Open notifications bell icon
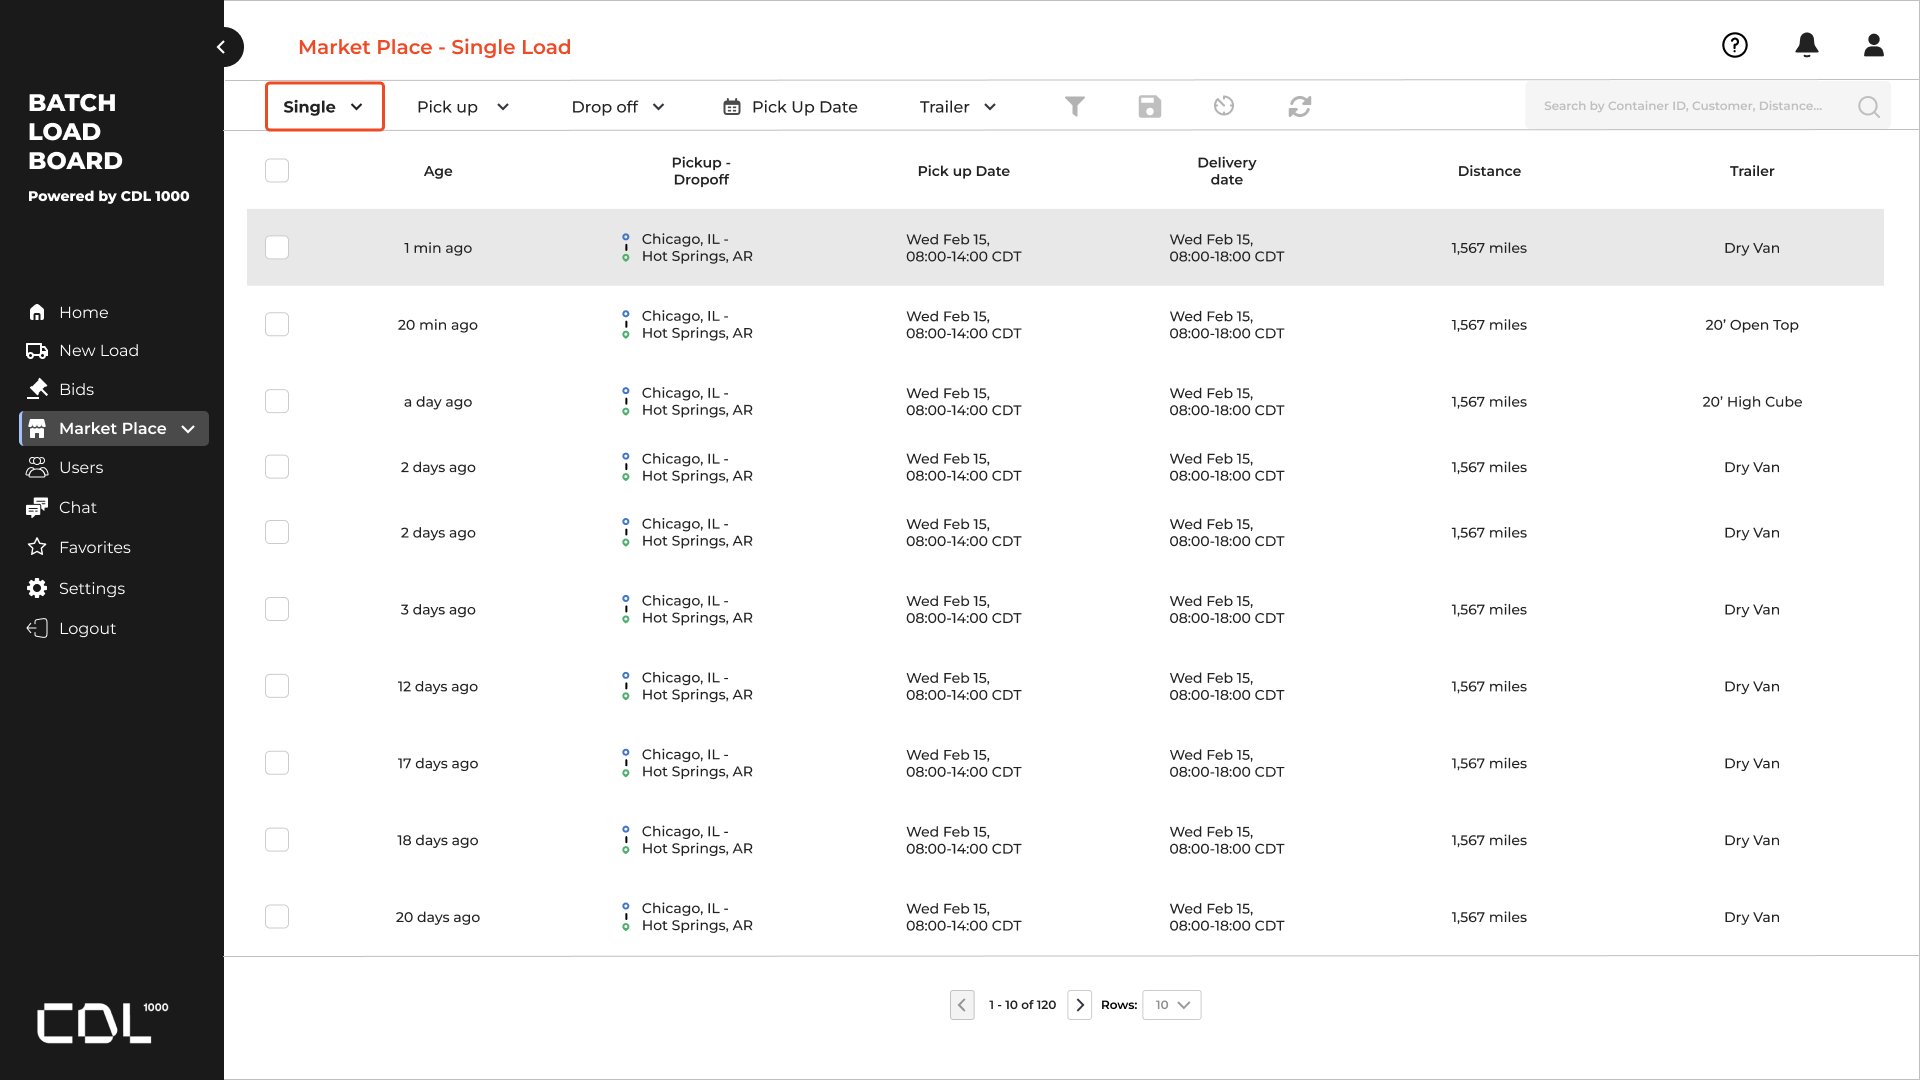 [1807, 45]
